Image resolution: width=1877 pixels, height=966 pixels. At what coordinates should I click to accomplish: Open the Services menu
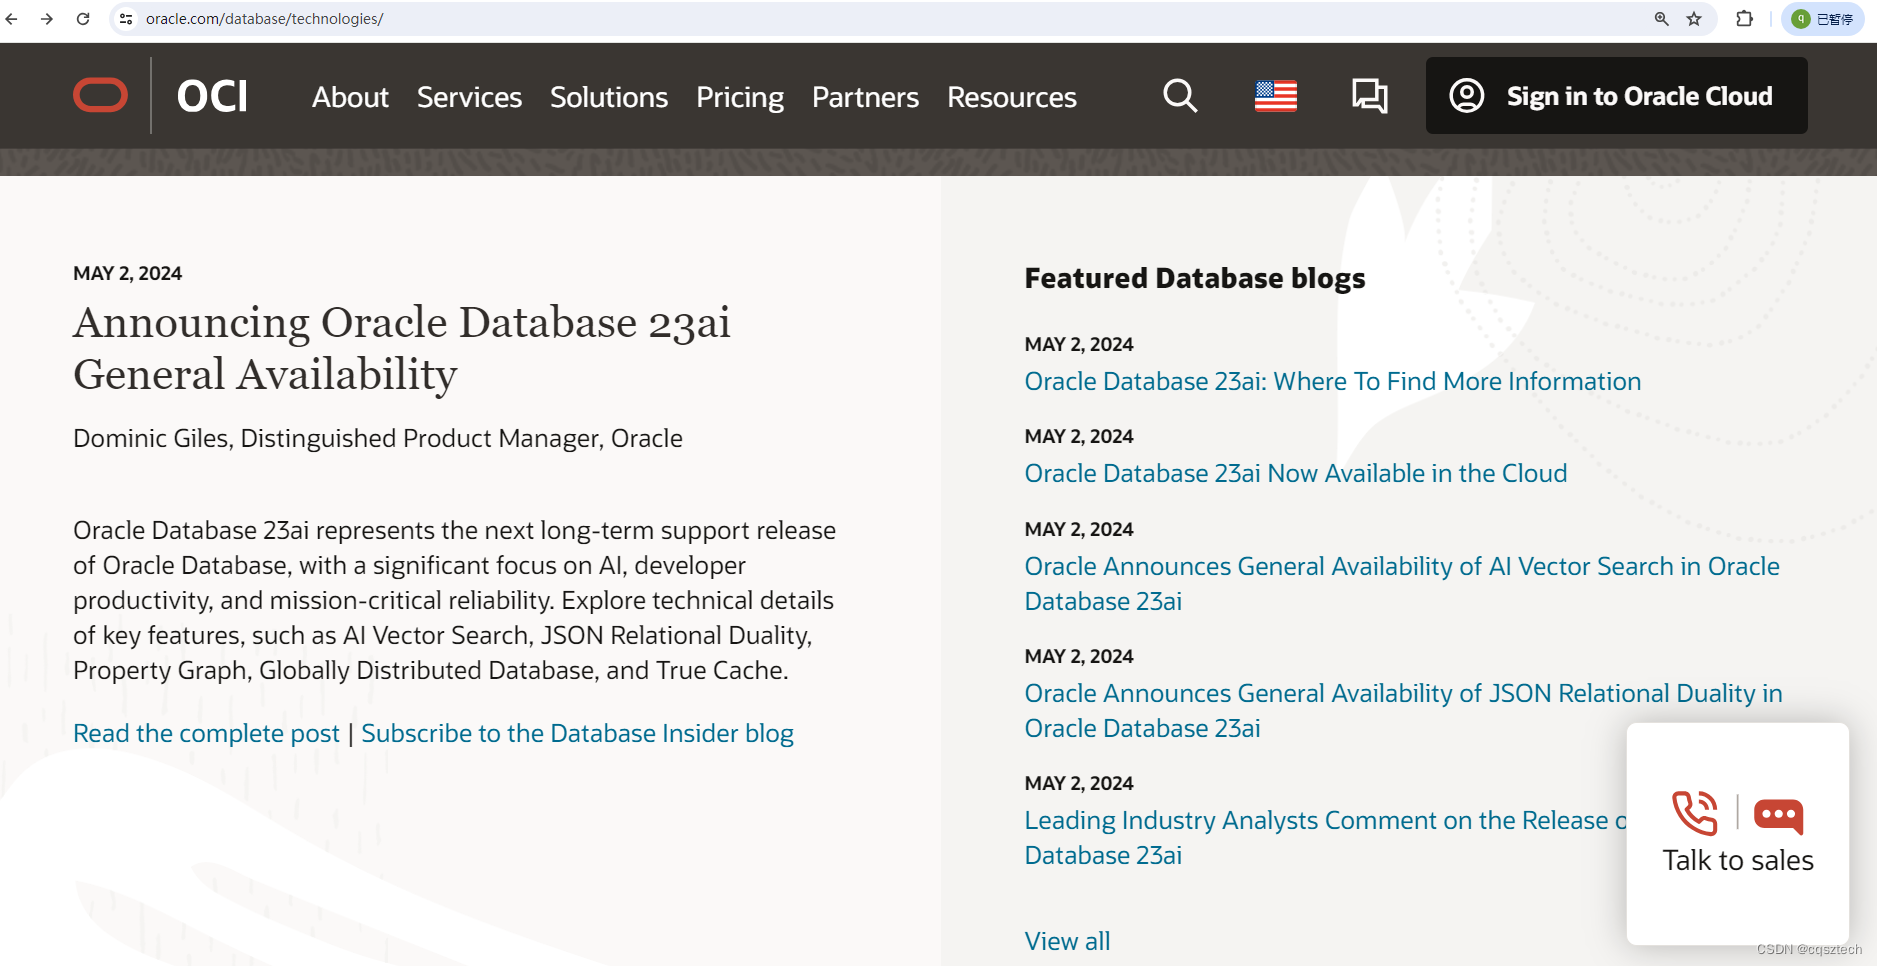click(x=469, y=97)
